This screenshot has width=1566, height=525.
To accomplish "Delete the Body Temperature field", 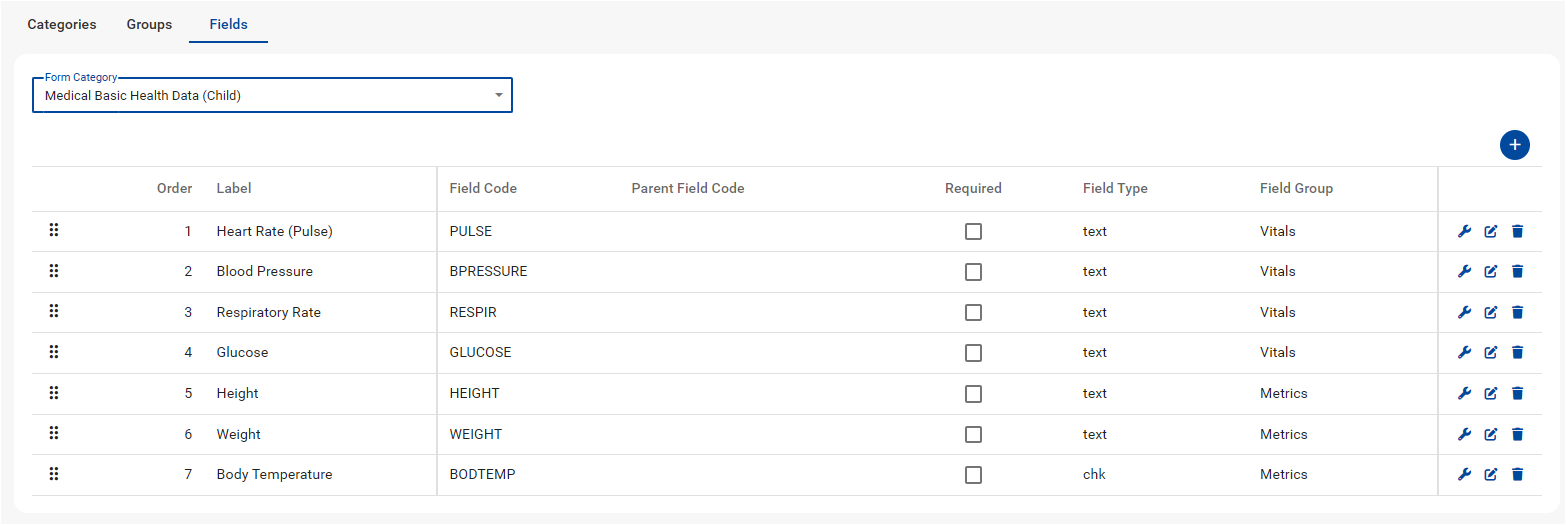I will 1517,474.
